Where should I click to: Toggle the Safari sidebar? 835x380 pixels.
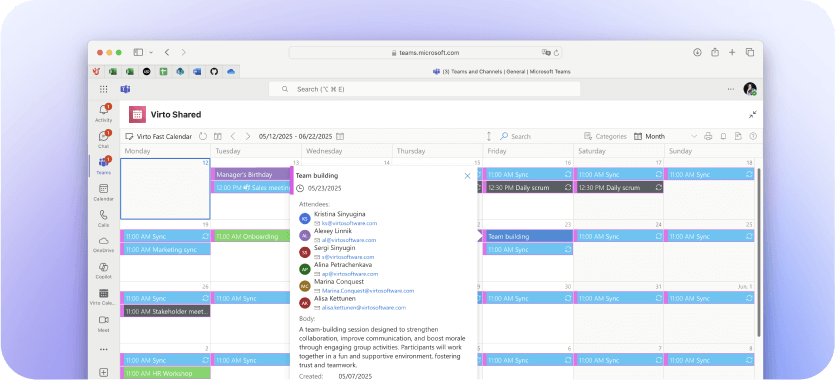coord(138,52)
